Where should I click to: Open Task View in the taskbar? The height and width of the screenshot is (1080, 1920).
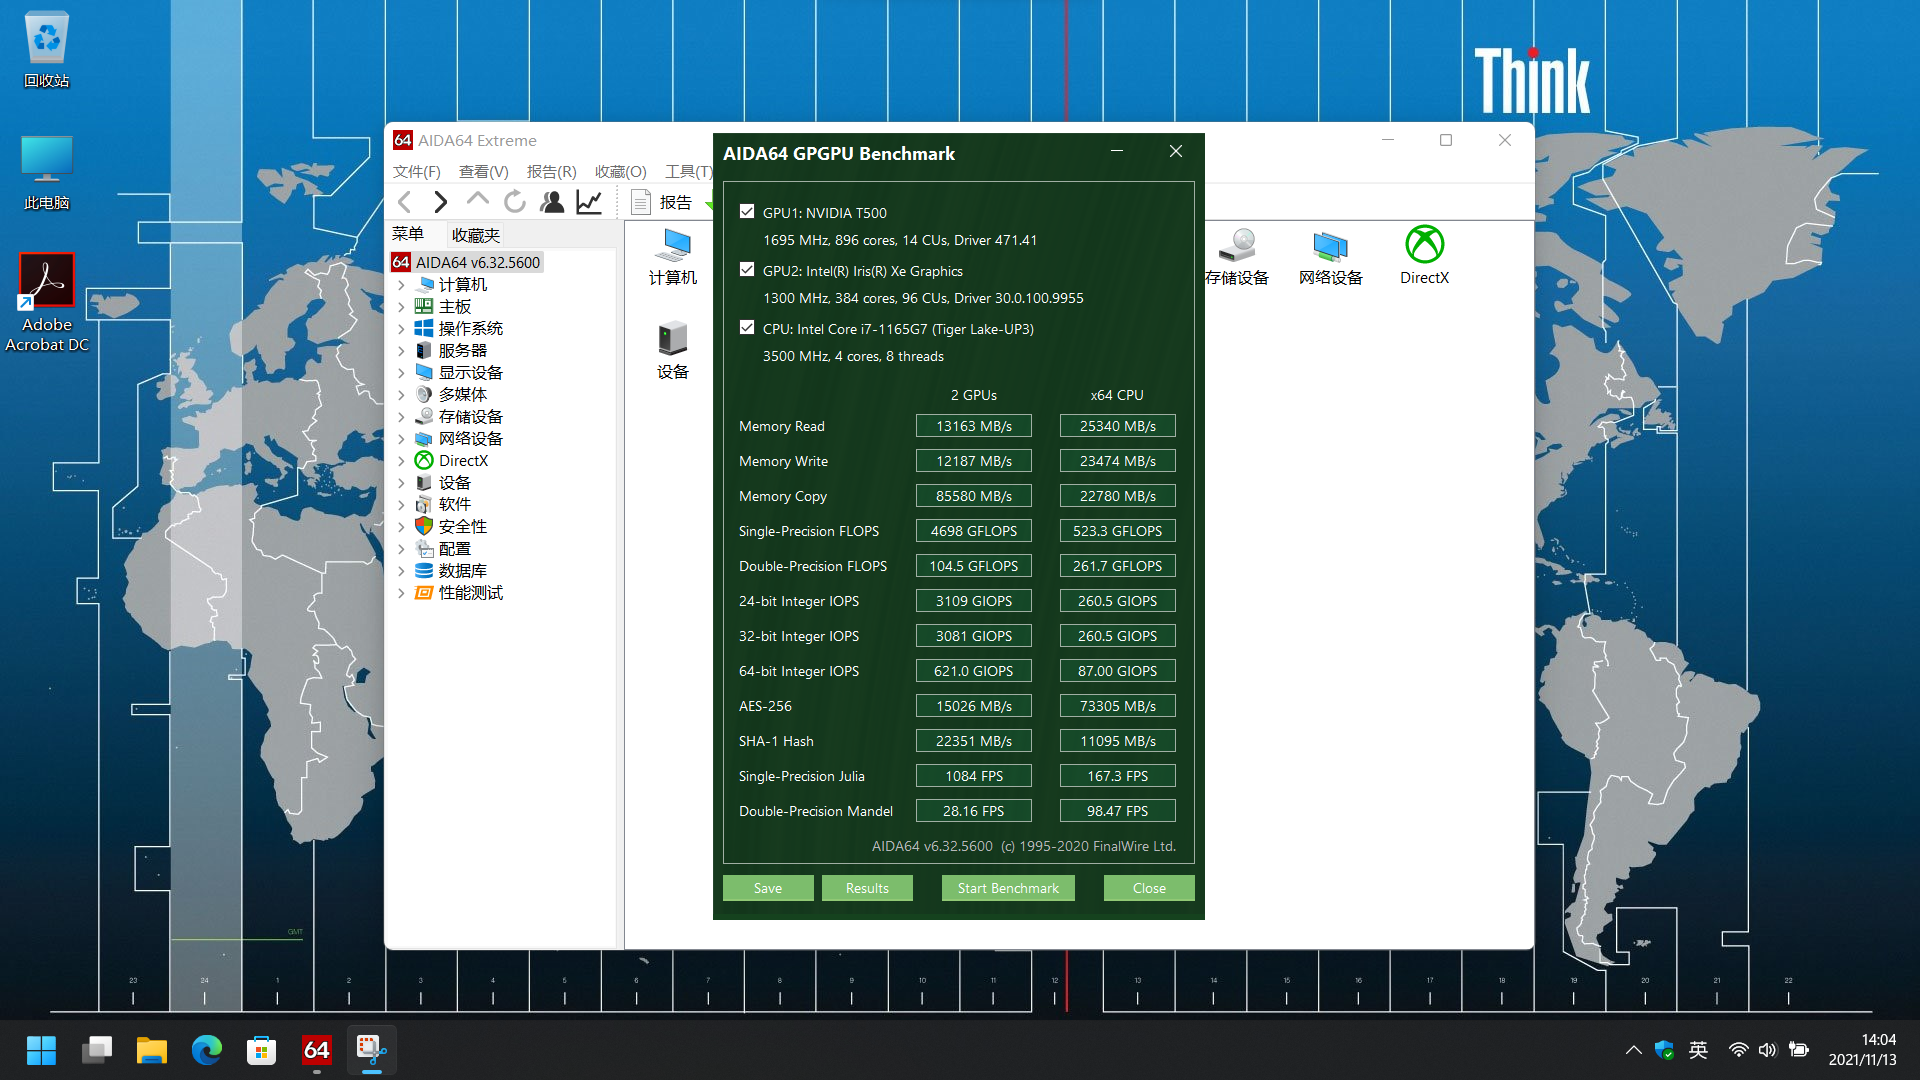click(x=97, y=1050)
